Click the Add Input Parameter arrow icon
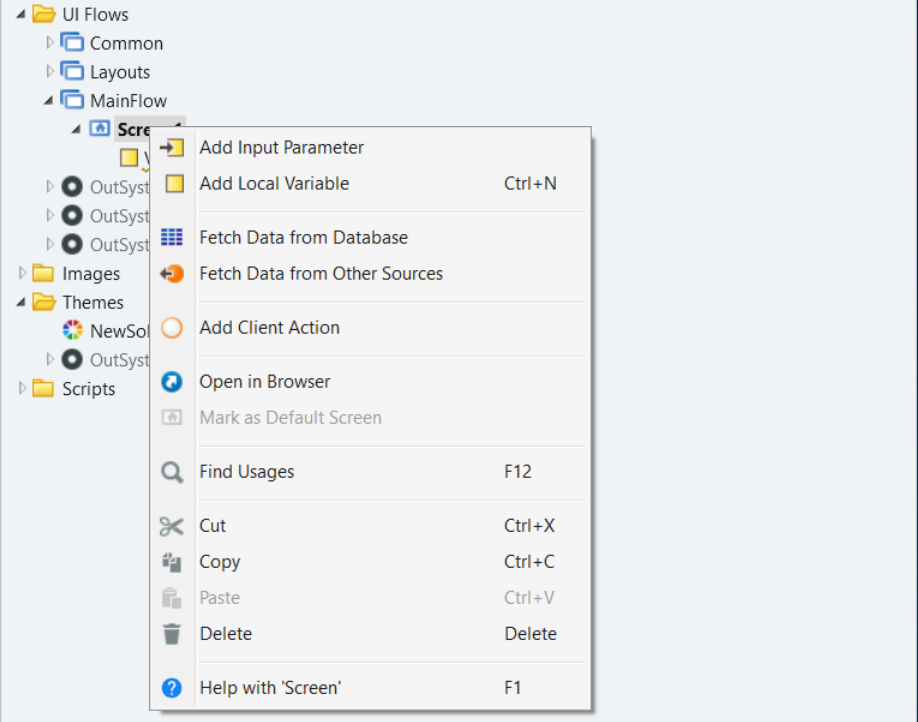 (x=172, y=148)
